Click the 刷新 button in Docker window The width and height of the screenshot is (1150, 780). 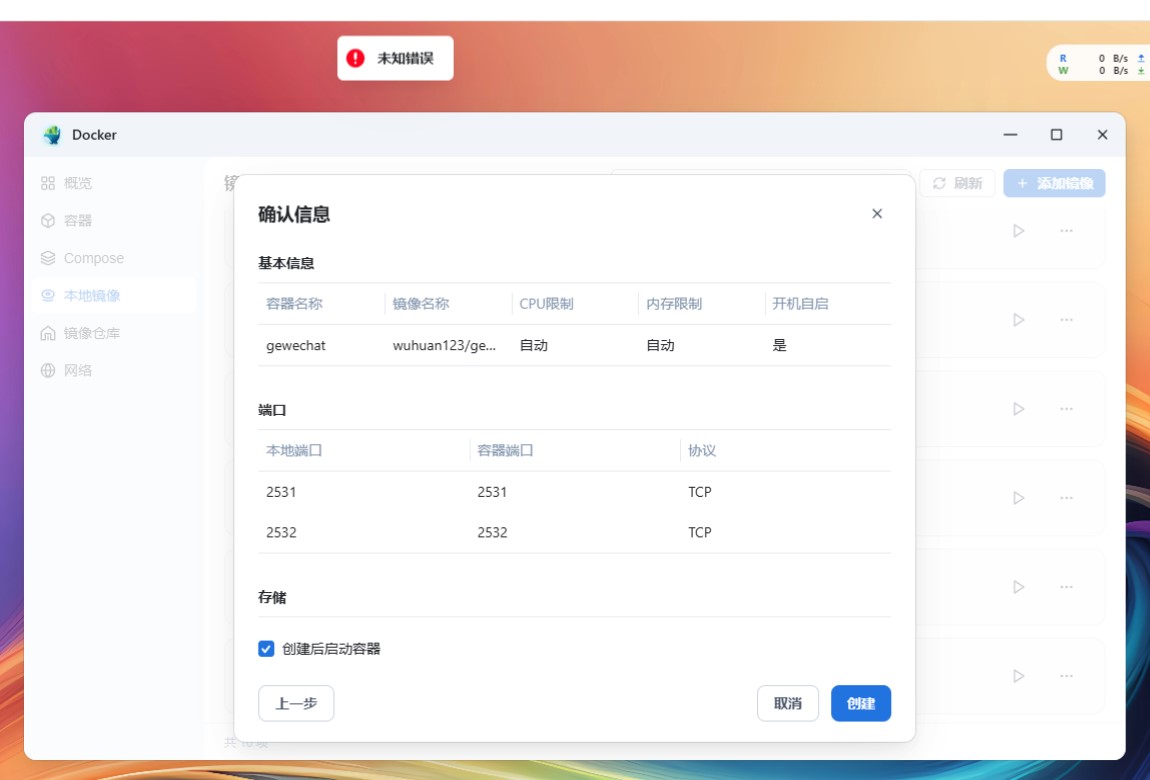coord(957,183)
